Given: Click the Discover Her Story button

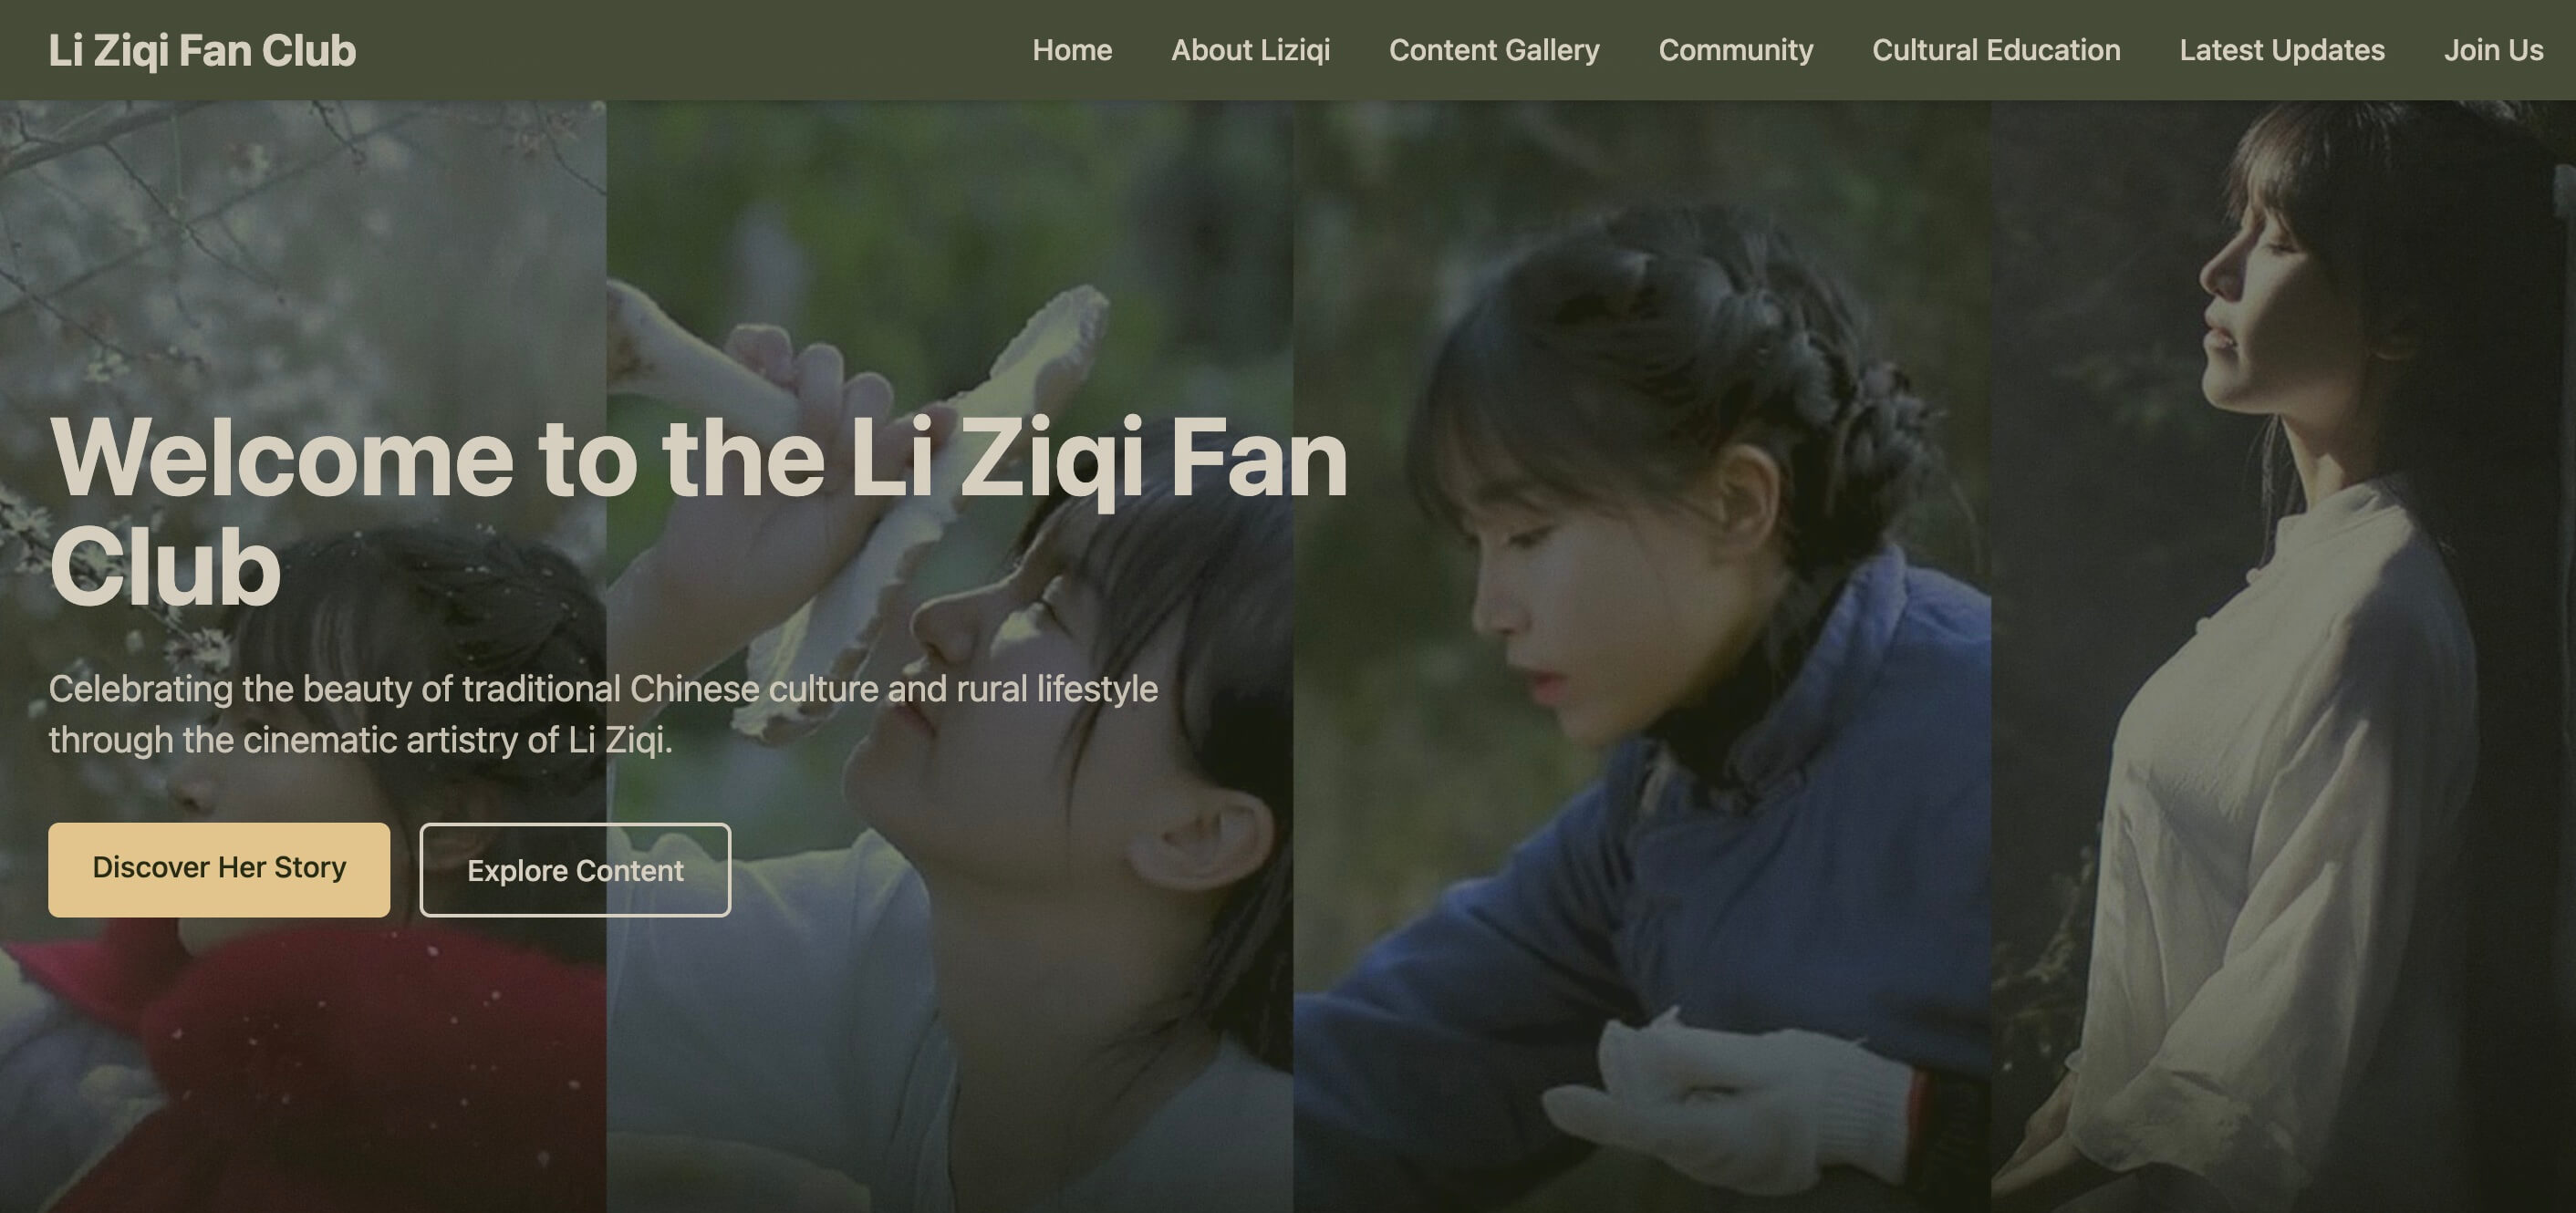Looking at the screenshot, I should (219, 869).
